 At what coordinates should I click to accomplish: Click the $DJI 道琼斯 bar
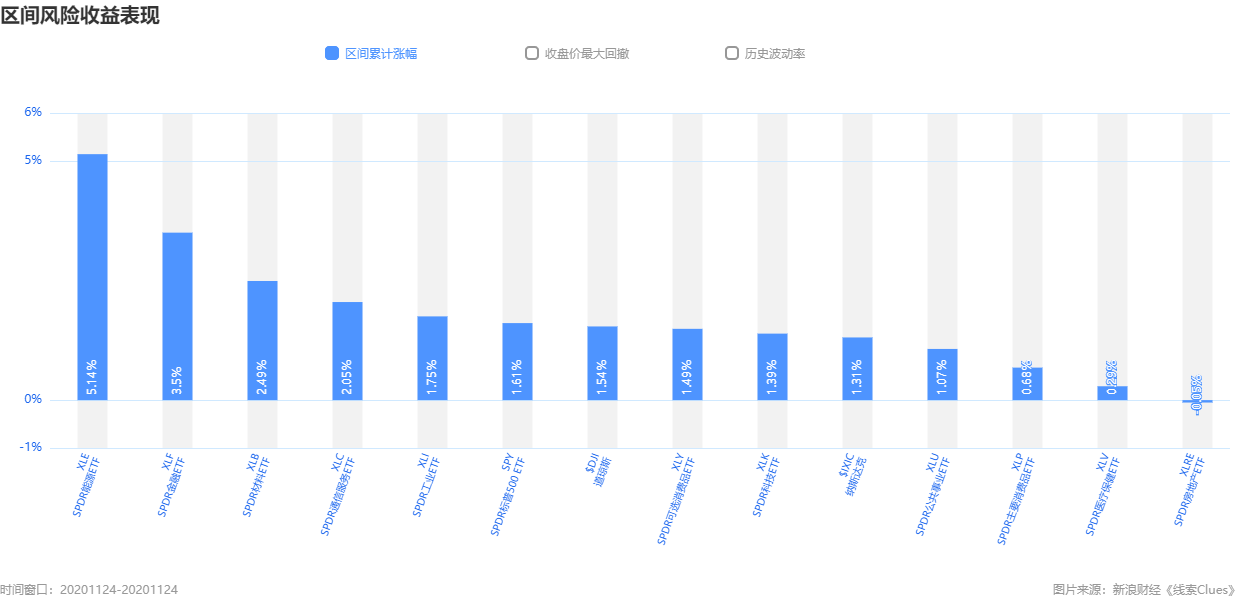603,363
